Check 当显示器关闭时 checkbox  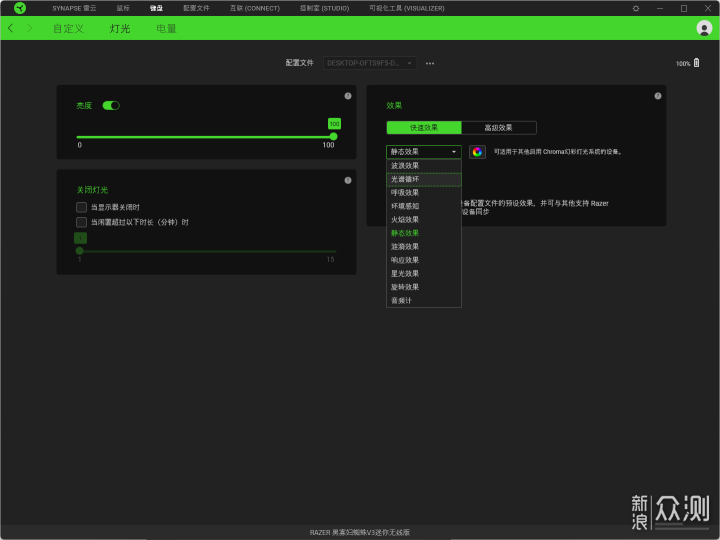coord(81,208)
